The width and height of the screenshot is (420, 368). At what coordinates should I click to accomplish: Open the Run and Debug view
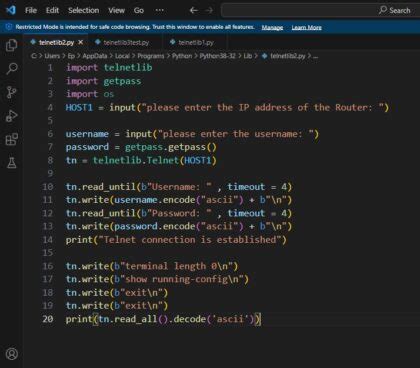tap(12, 116)
